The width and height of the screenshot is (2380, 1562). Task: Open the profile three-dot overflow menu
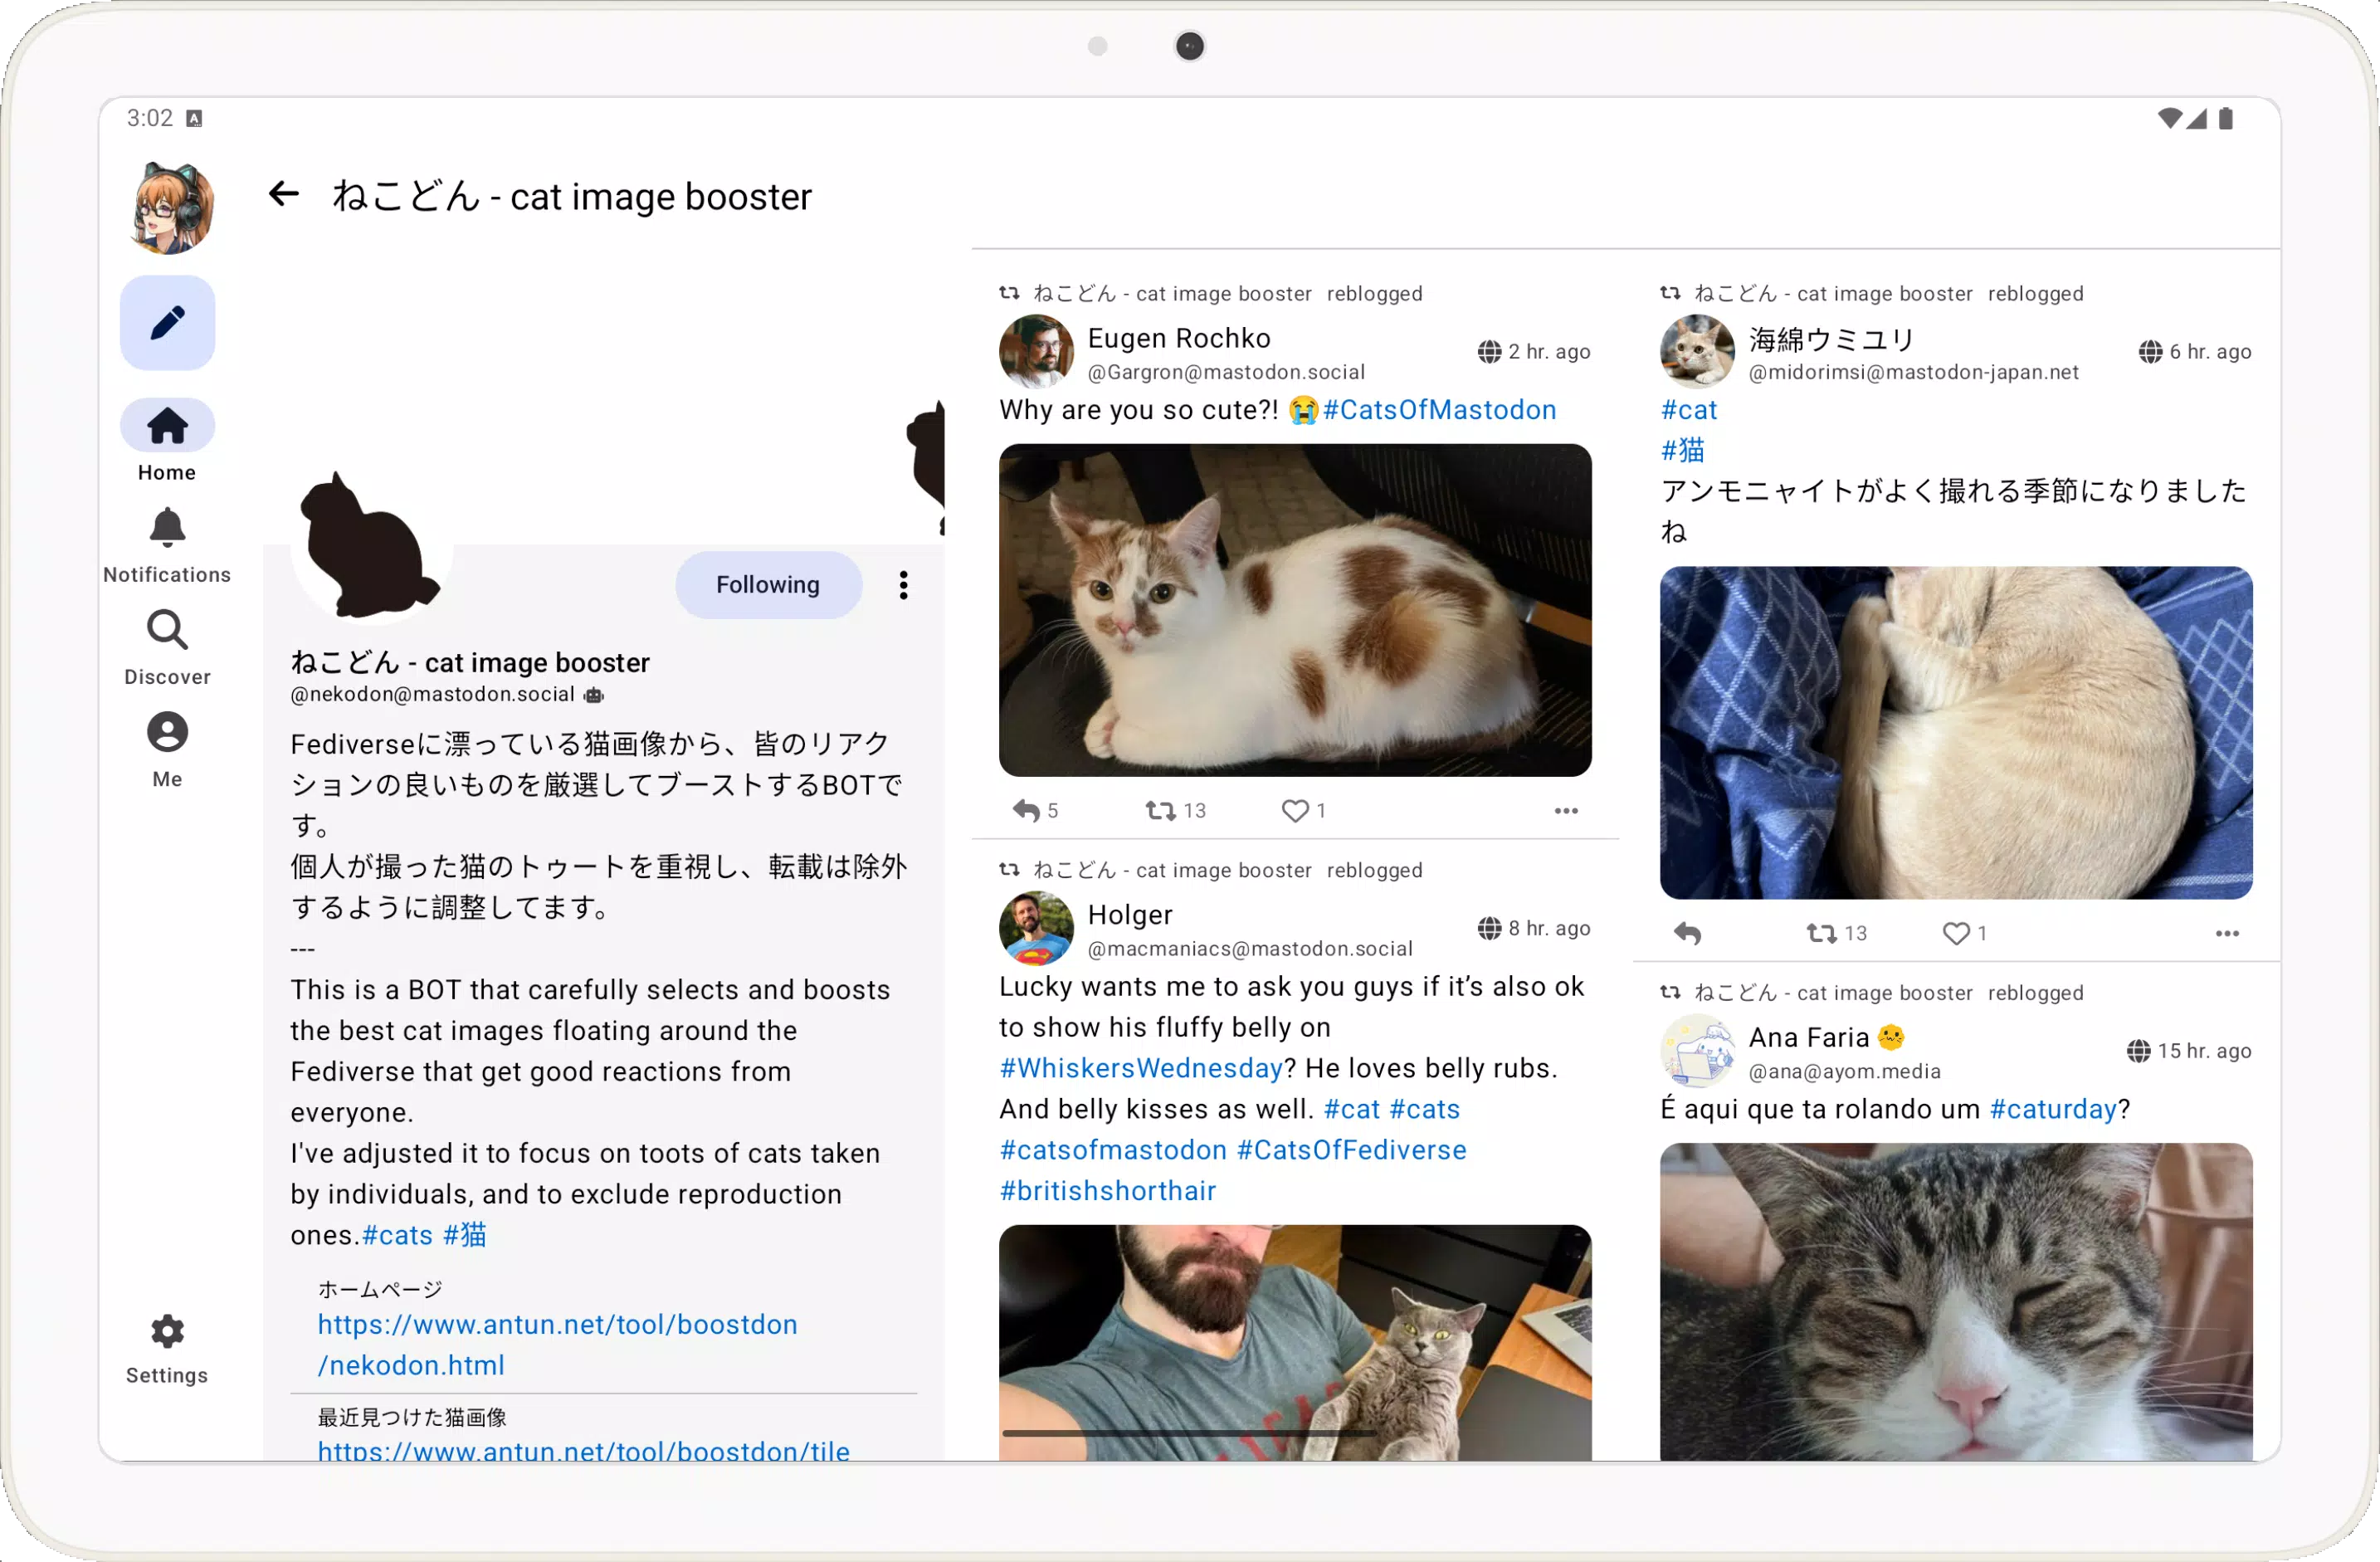pyautogui.click(x=903, y=585)
